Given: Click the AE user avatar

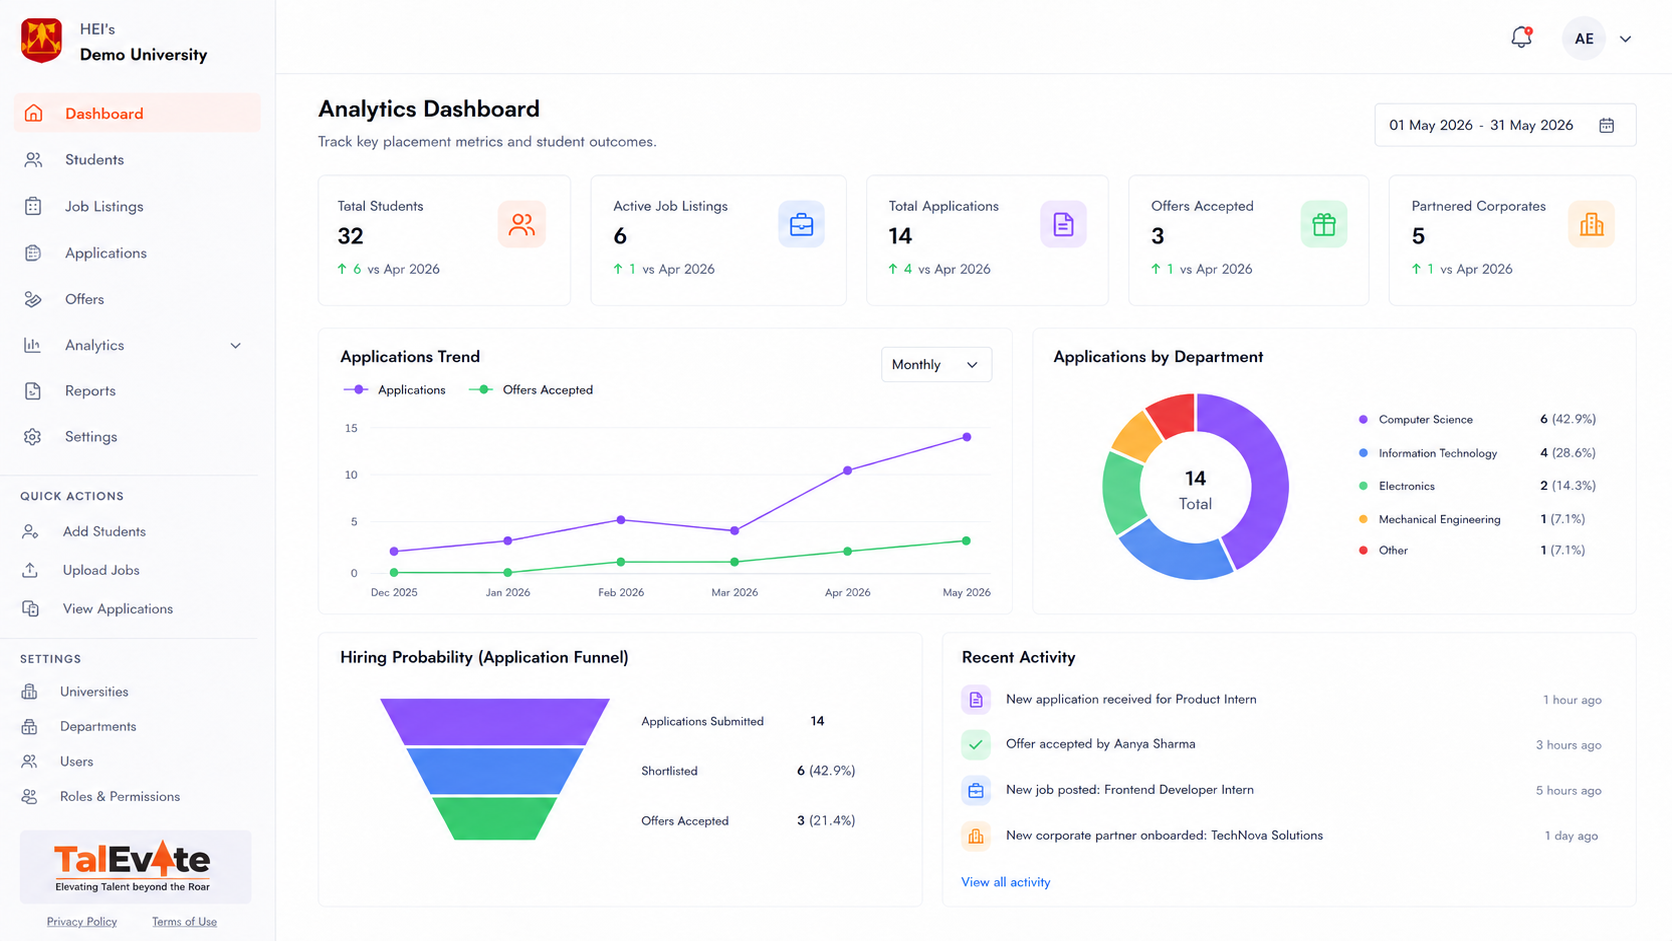Looking at the screenshot, I should 1584,39.
